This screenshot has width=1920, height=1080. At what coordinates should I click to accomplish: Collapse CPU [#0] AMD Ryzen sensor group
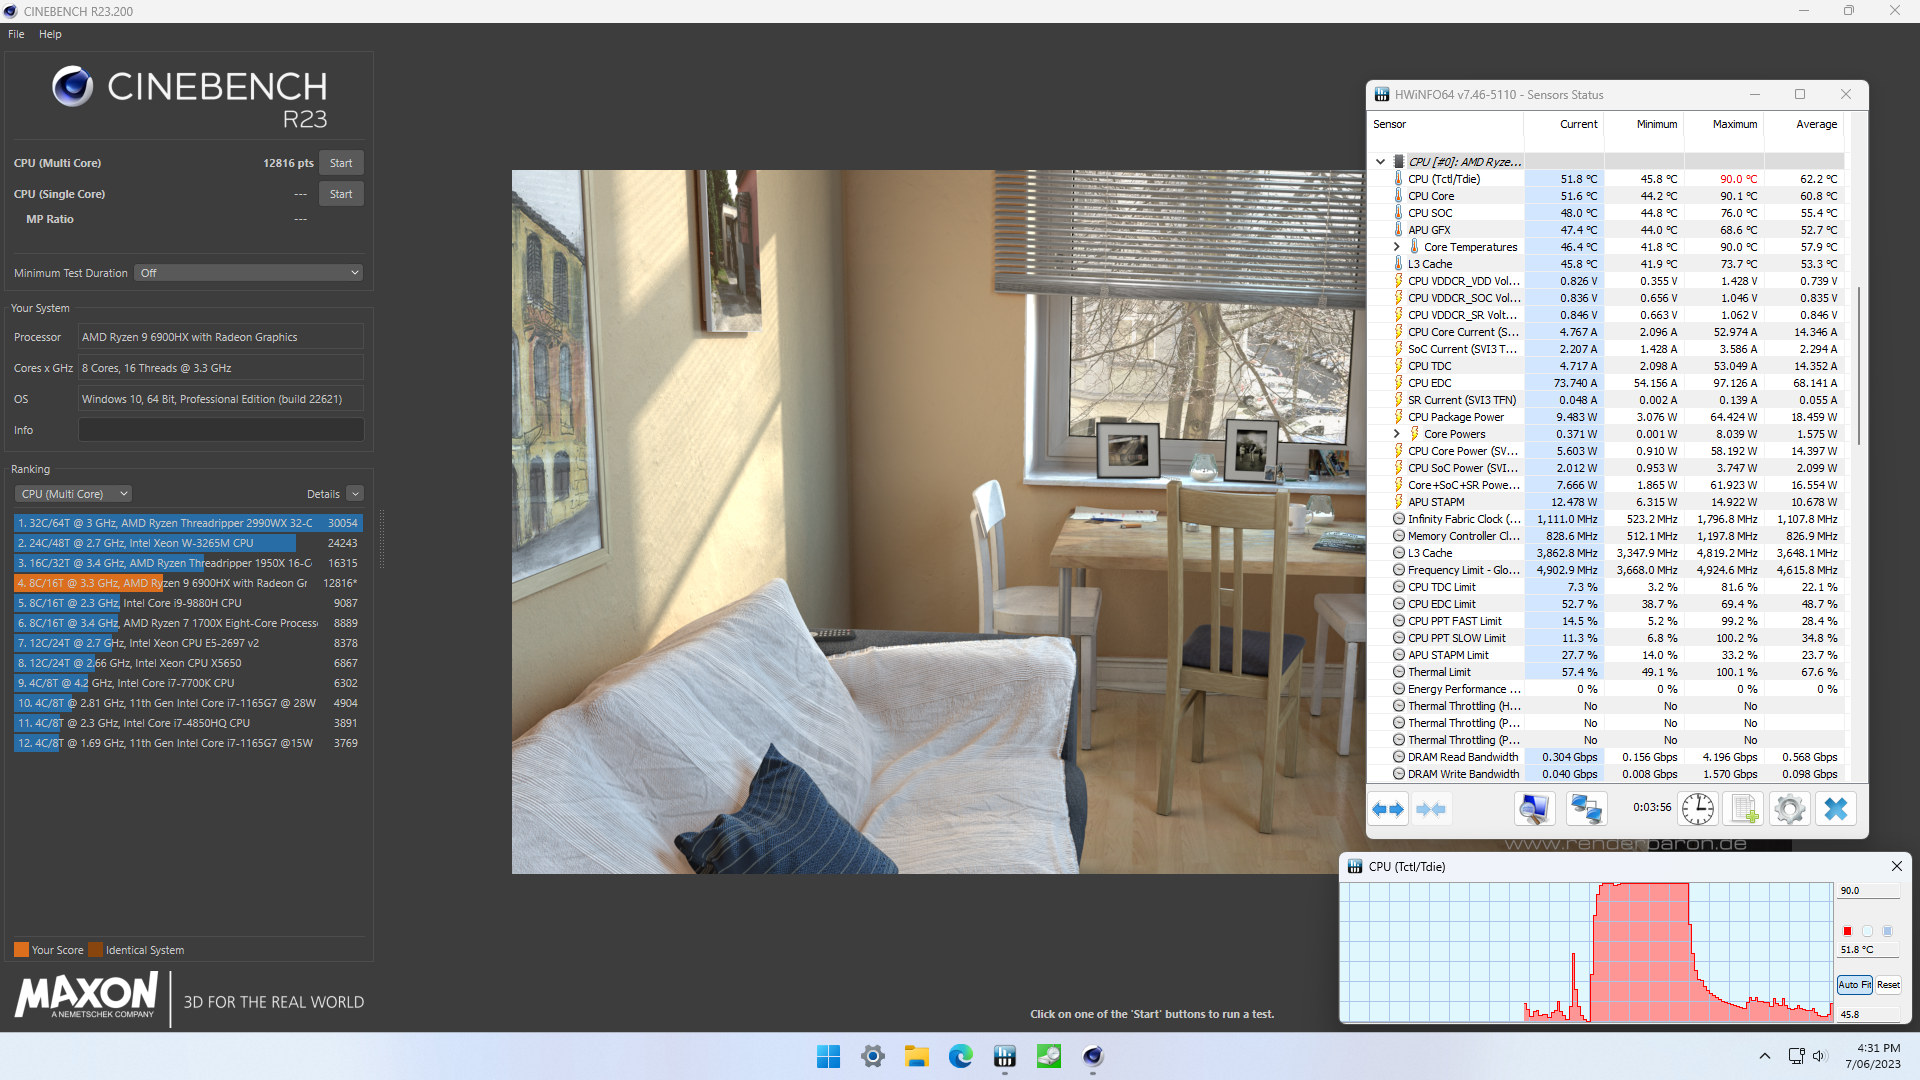pyautogui.click(x=1381, y=162)
